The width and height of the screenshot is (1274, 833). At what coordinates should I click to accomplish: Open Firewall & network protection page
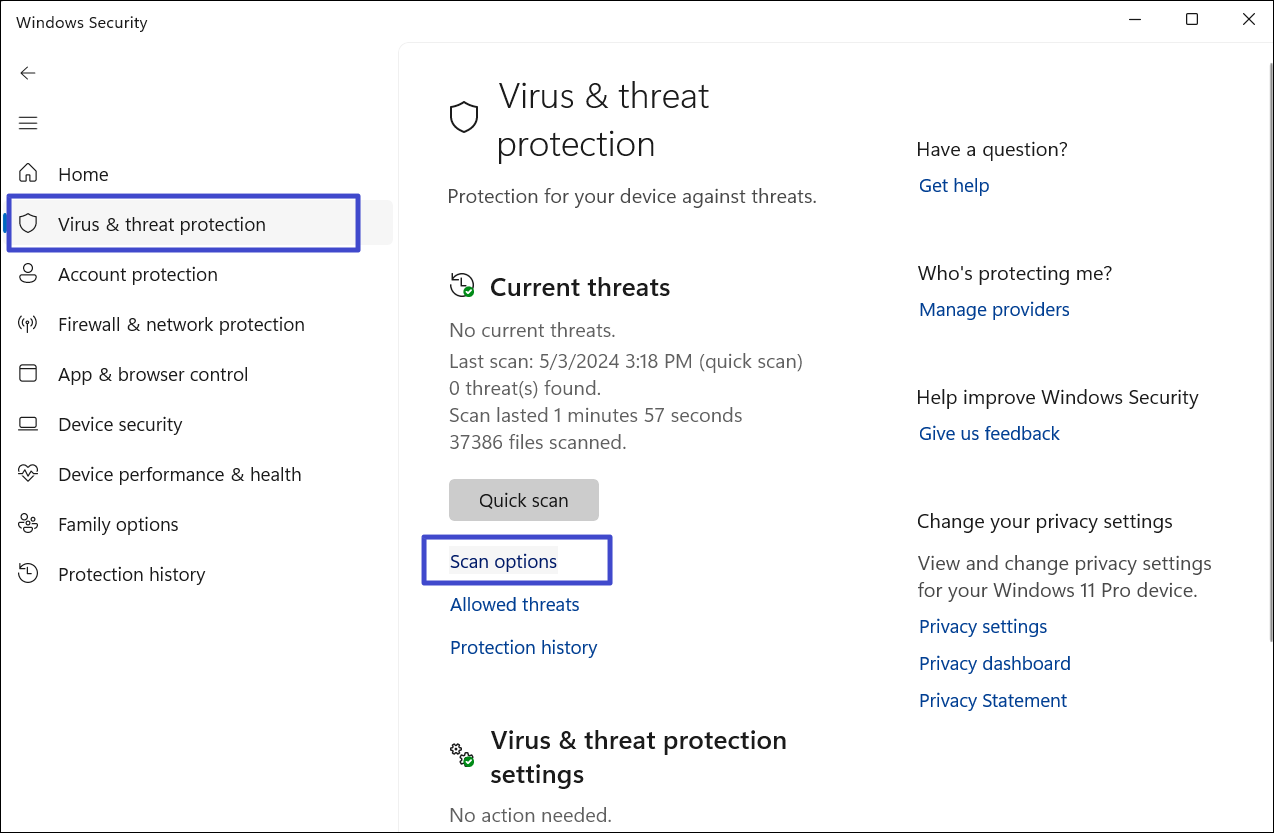[x=181, y=324]
